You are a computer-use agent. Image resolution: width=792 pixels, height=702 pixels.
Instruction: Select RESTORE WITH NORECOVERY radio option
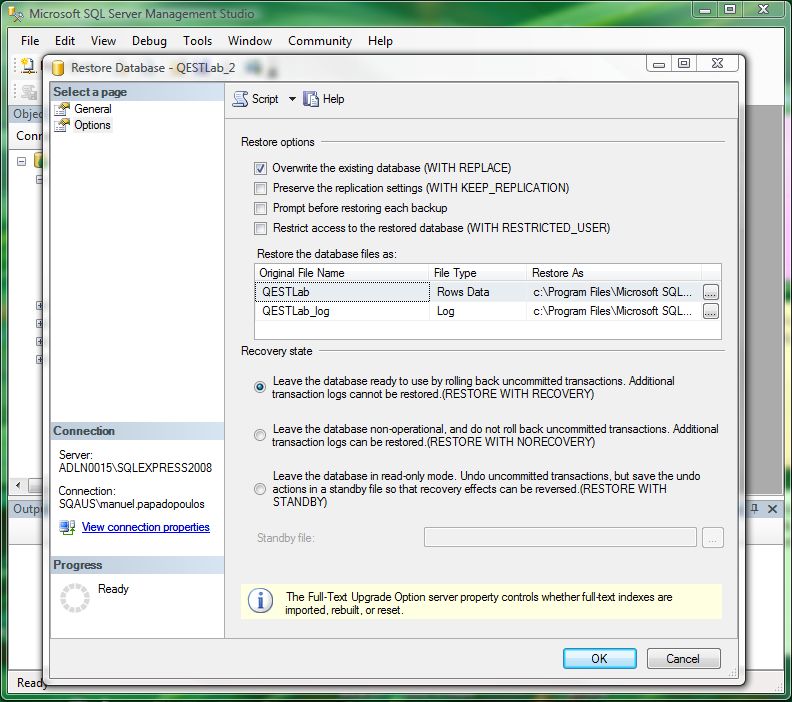pyautogui.click(x=260, y=435)
